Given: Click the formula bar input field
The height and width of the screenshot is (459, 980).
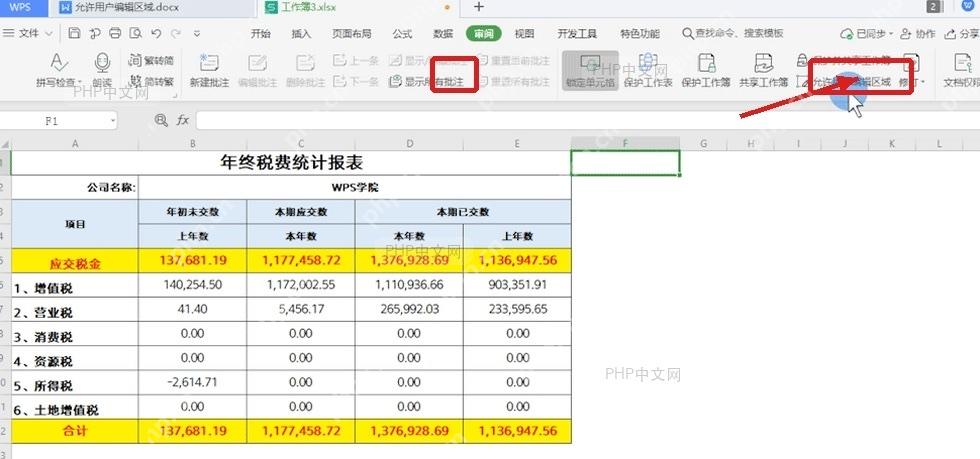Looking at the screenshot, I should click(588, 120).
